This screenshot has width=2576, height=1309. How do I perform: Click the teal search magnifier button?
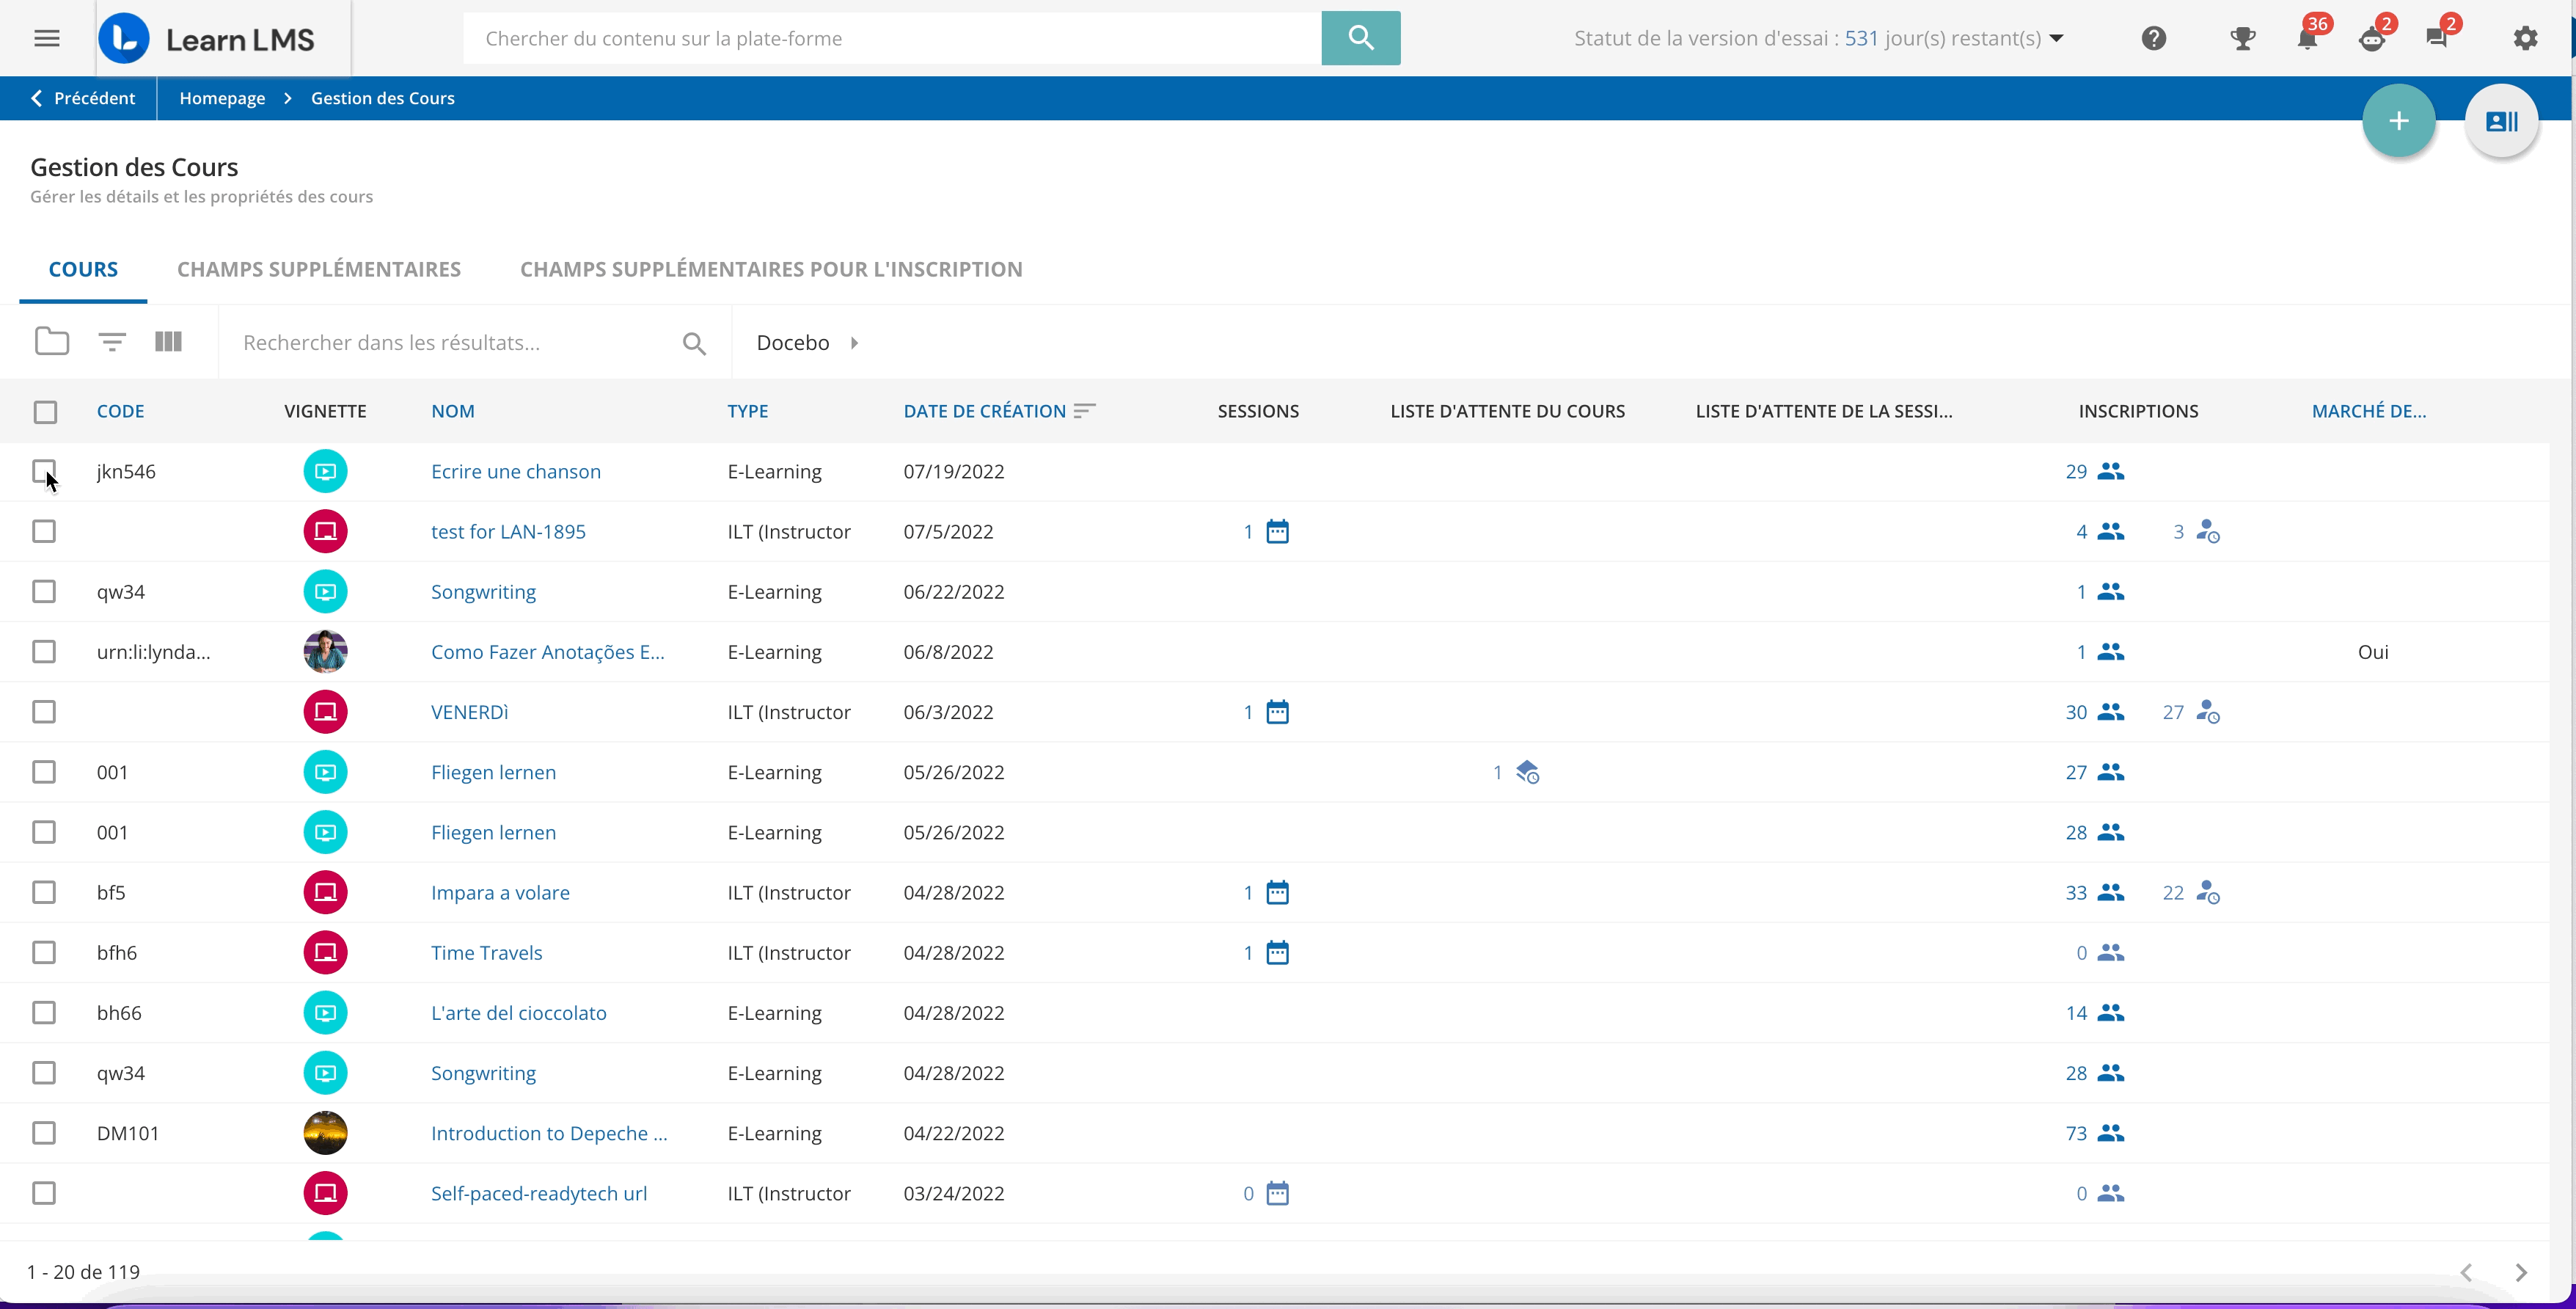coord(1360,38)
